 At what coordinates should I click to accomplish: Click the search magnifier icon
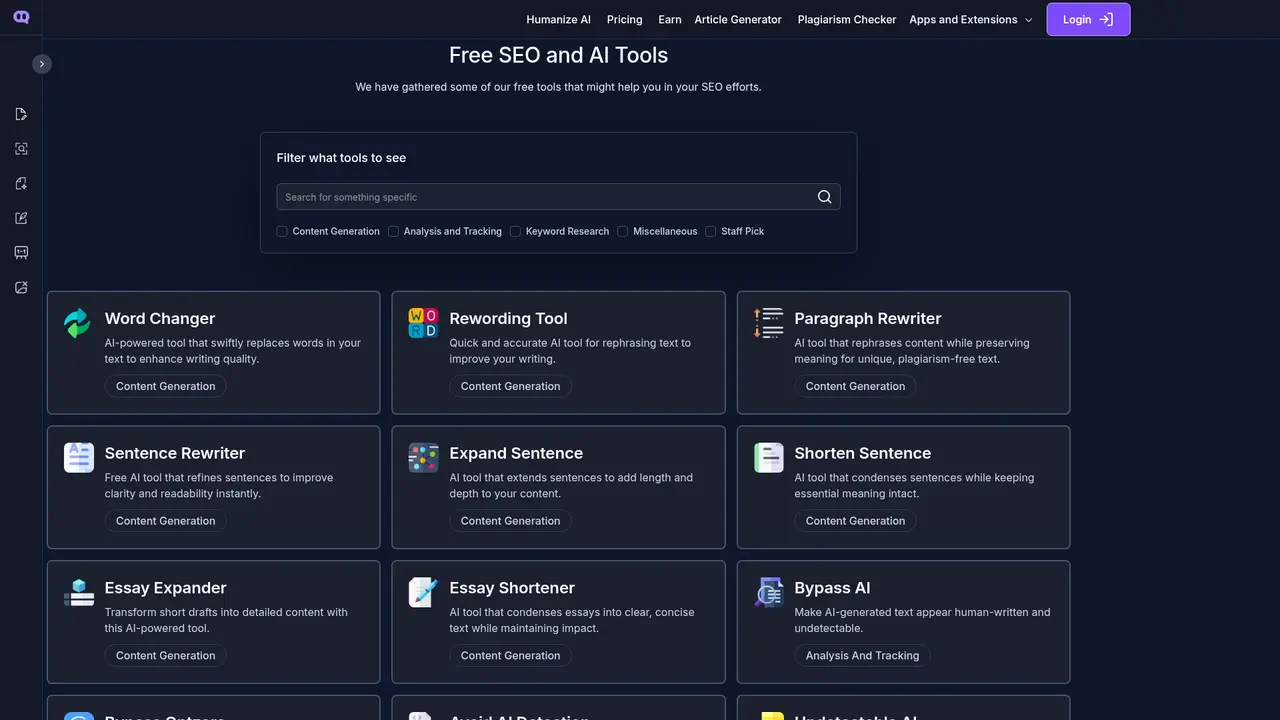pos(824,197)
